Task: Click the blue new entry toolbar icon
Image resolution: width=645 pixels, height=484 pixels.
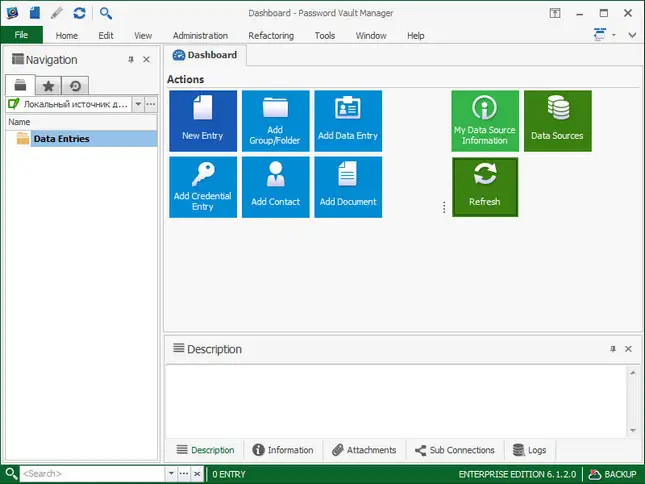Action: tap(35, 13)
